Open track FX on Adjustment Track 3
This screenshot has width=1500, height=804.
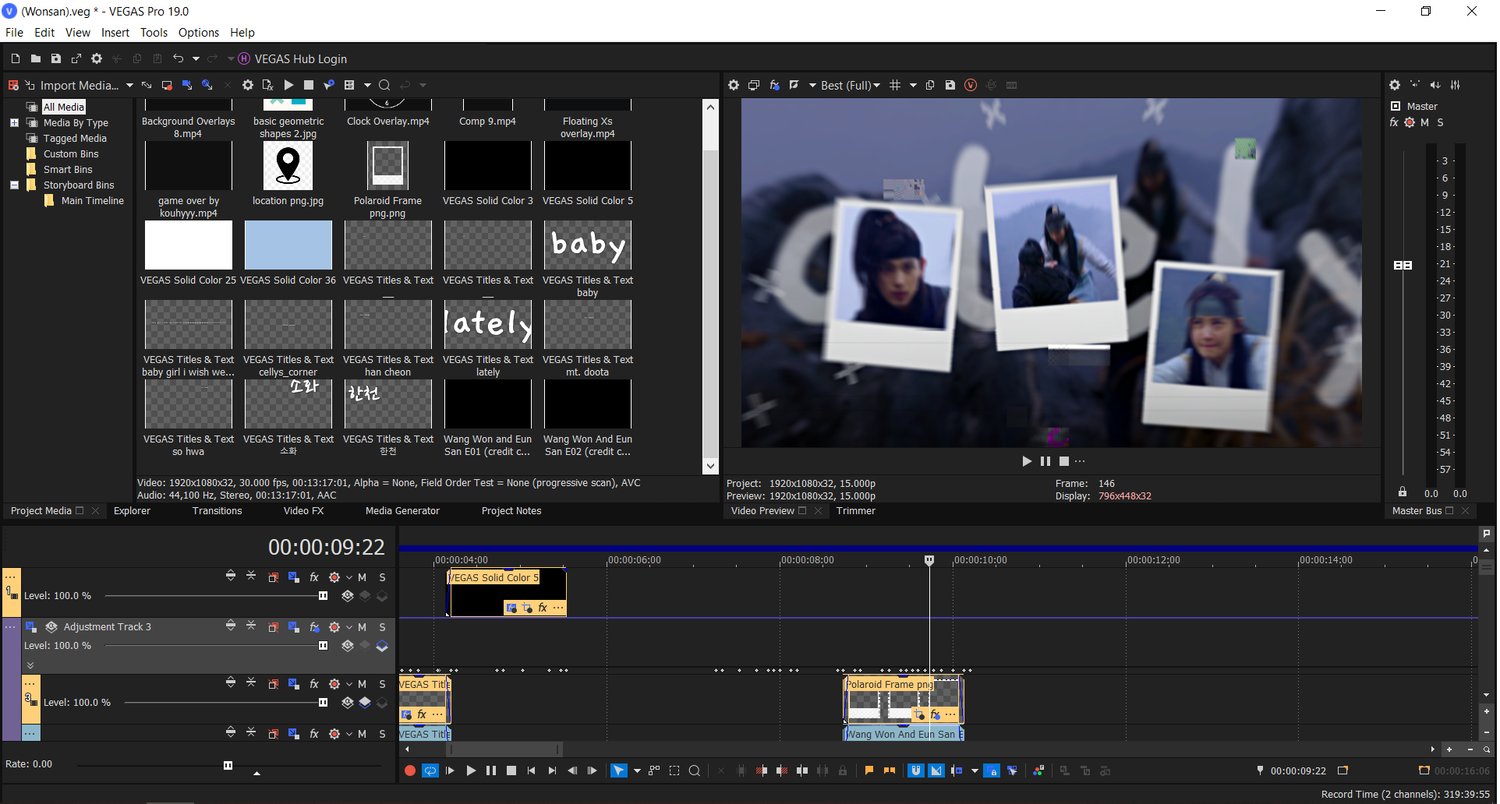point(314,627)
